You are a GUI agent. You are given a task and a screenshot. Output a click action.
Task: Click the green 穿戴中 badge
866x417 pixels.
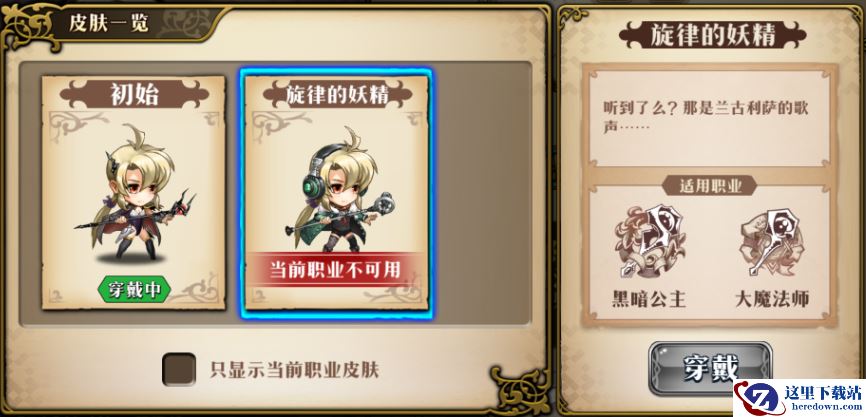(x=134, y=289)
